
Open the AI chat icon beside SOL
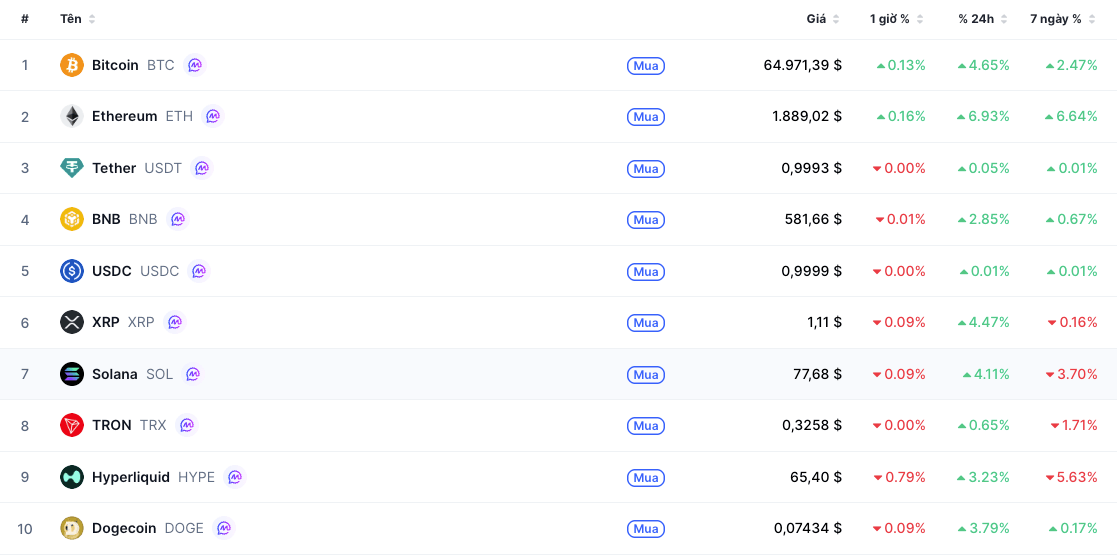click(193, 374)
